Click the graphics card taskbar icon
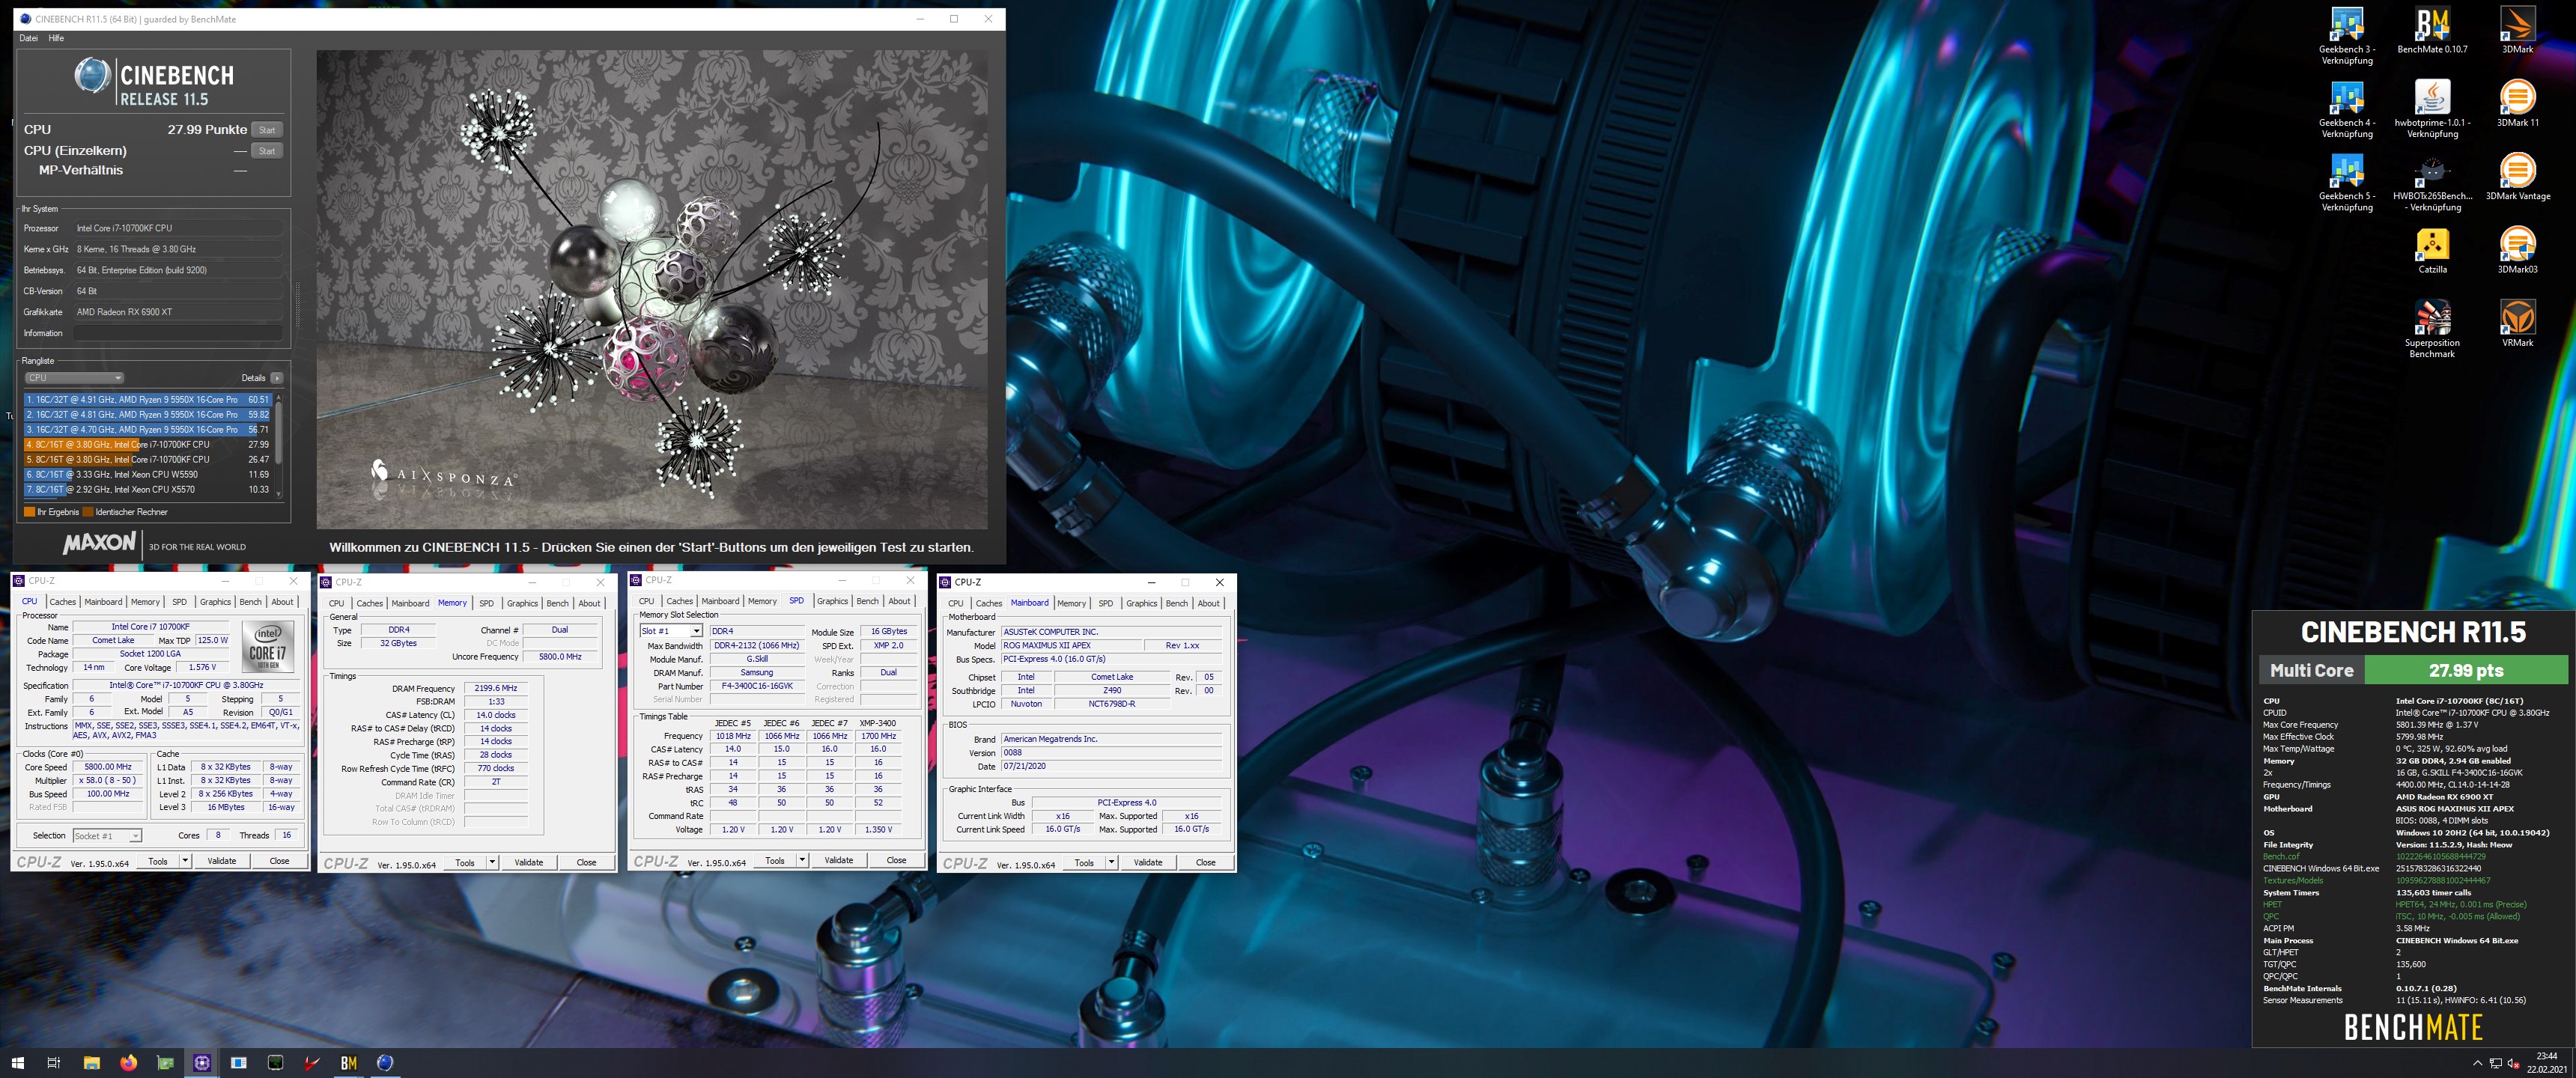Screen dimensions: 2576x1078 coord(165,1063)
